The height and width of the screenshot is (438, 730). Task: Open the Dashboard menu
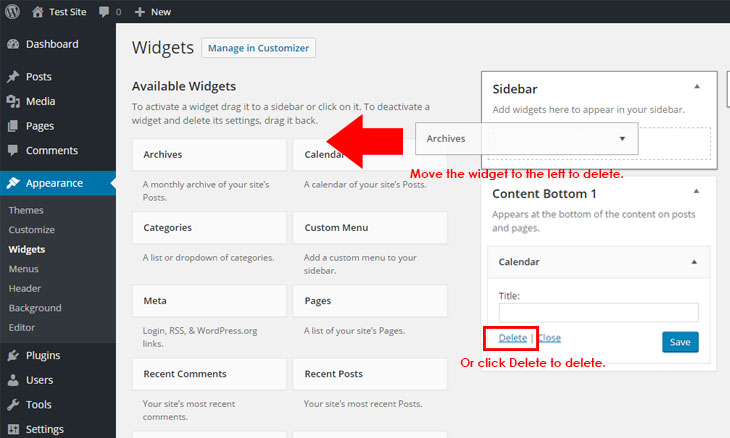[52, 44]
